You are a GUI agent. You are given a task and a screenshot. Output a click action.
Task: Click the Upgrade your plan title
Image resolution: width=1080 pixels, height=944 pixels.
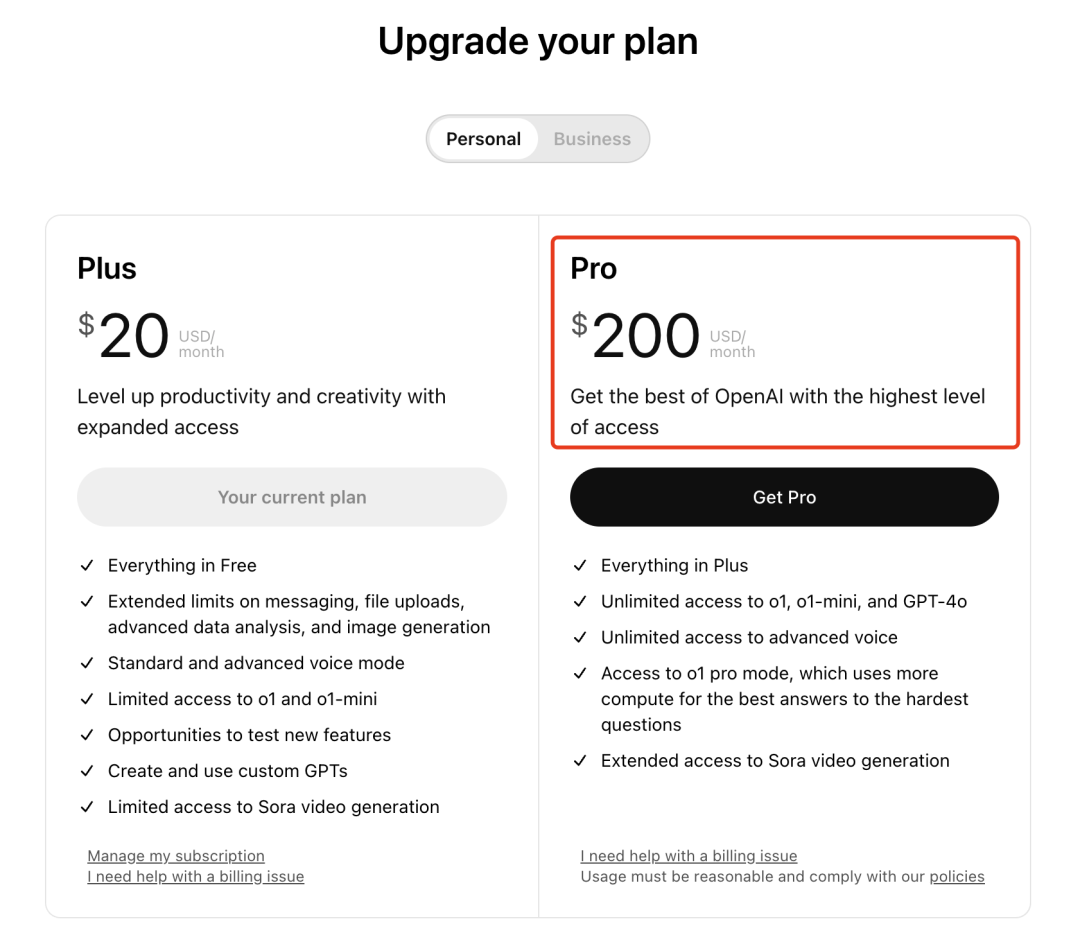point(538,42)
